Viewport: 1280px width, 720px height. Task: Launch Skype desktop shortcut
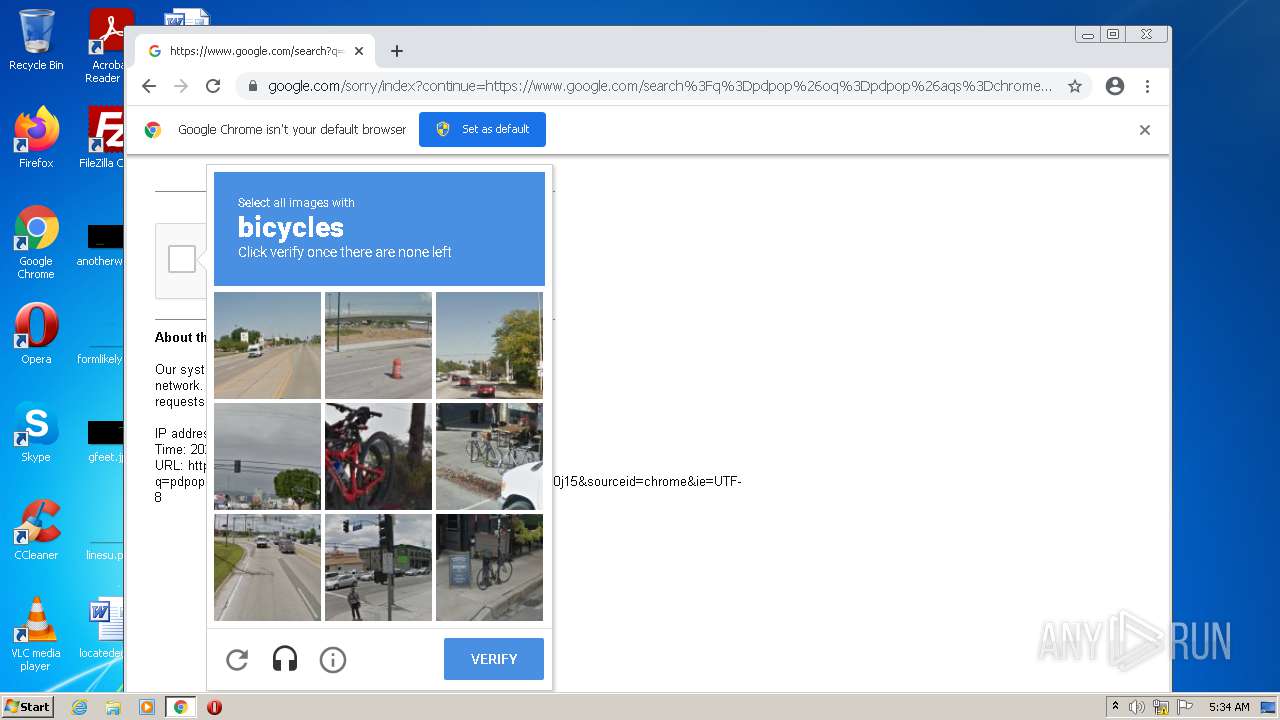[x=36, y=432]
